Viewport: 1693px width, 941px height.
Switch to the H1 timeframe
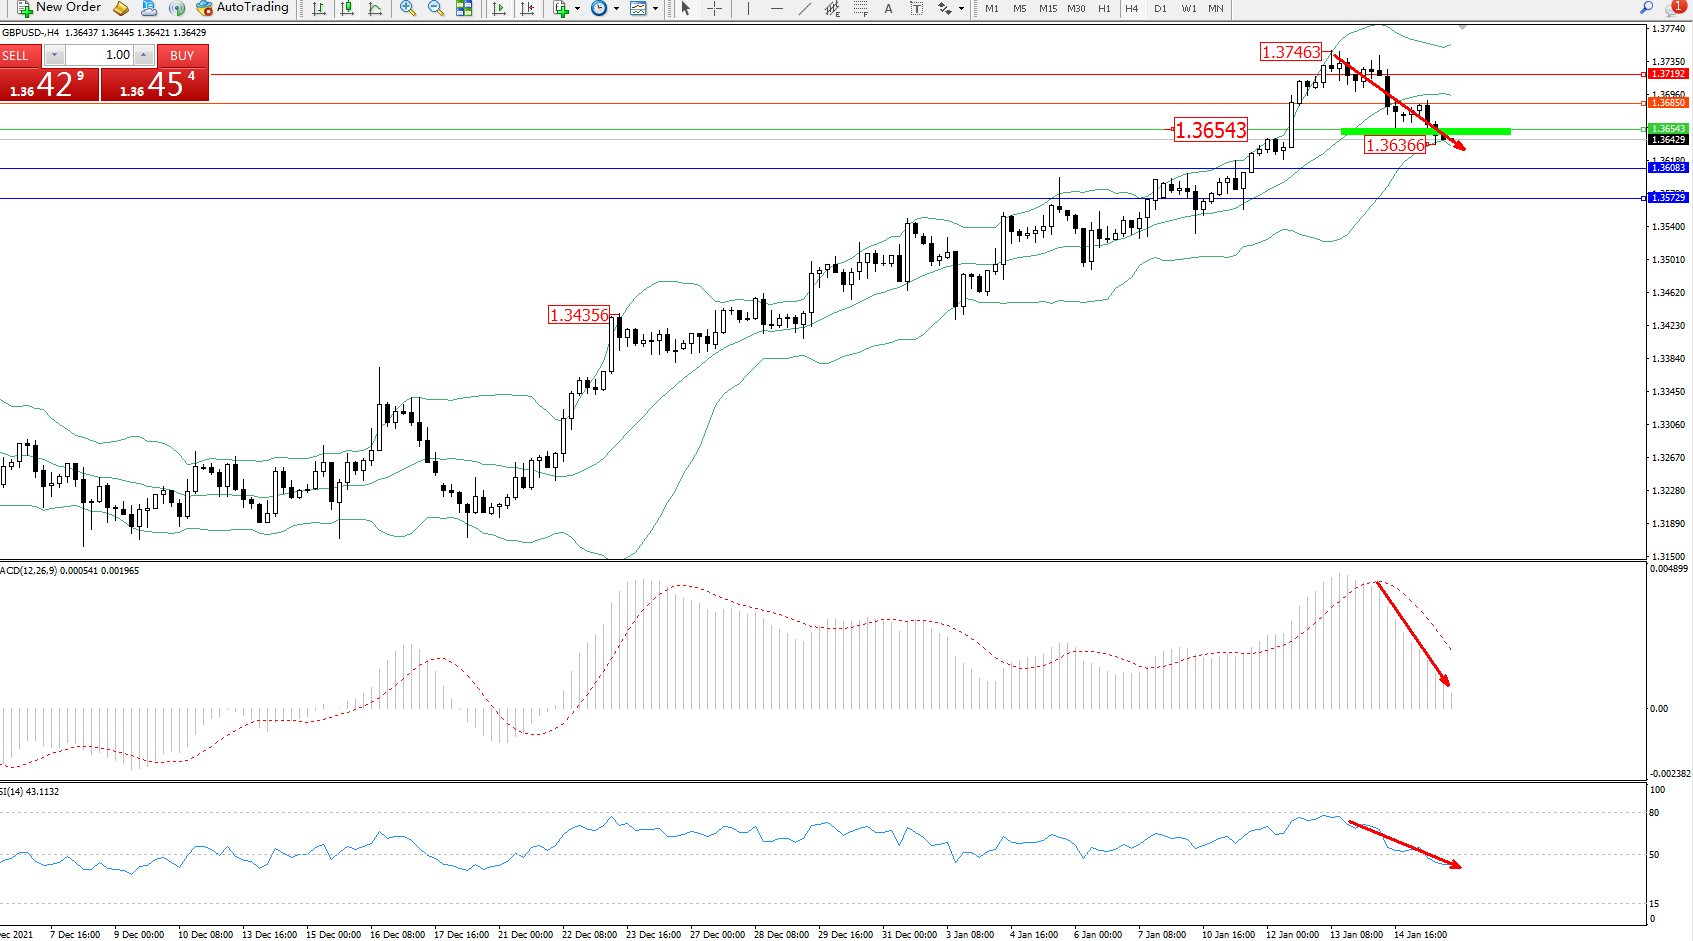1104,8
